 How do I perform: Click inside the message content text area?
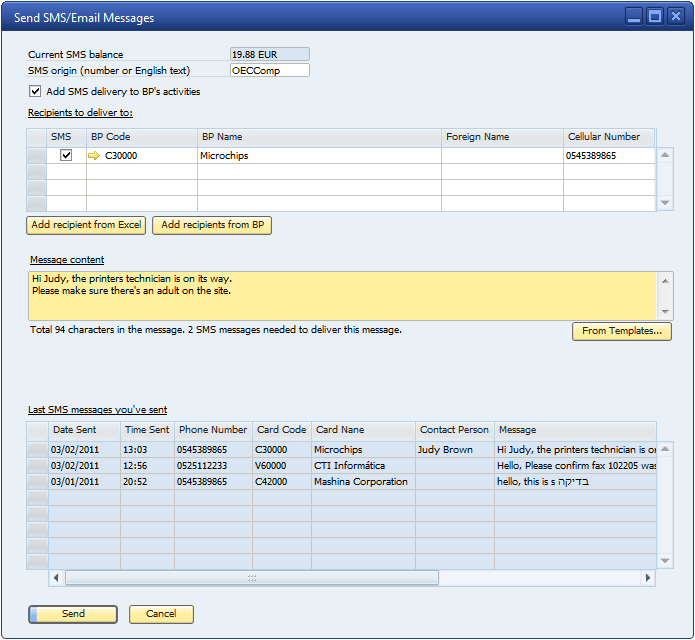click(x=342, y=296)
